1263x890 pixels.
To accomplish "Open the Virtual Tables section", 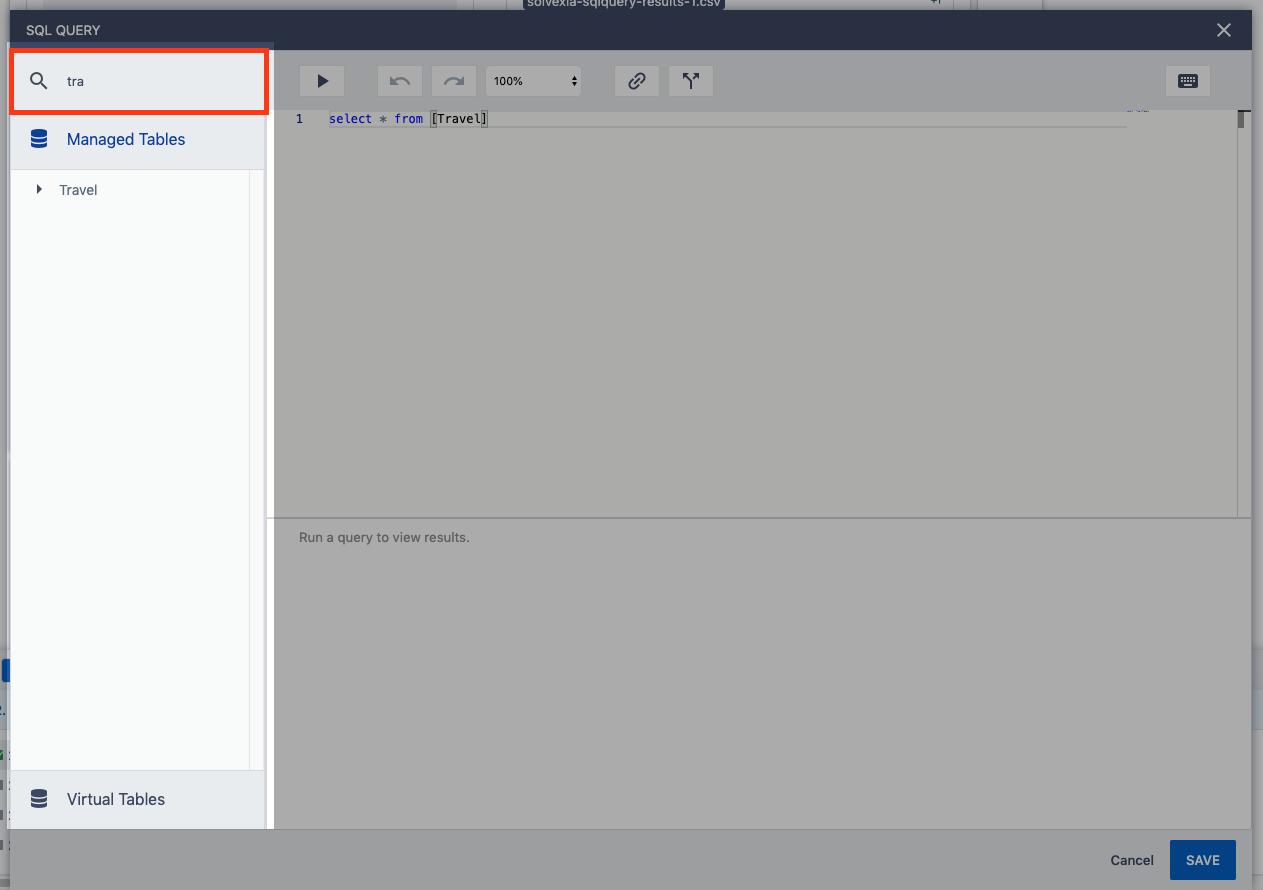I will tap(116, 799).
